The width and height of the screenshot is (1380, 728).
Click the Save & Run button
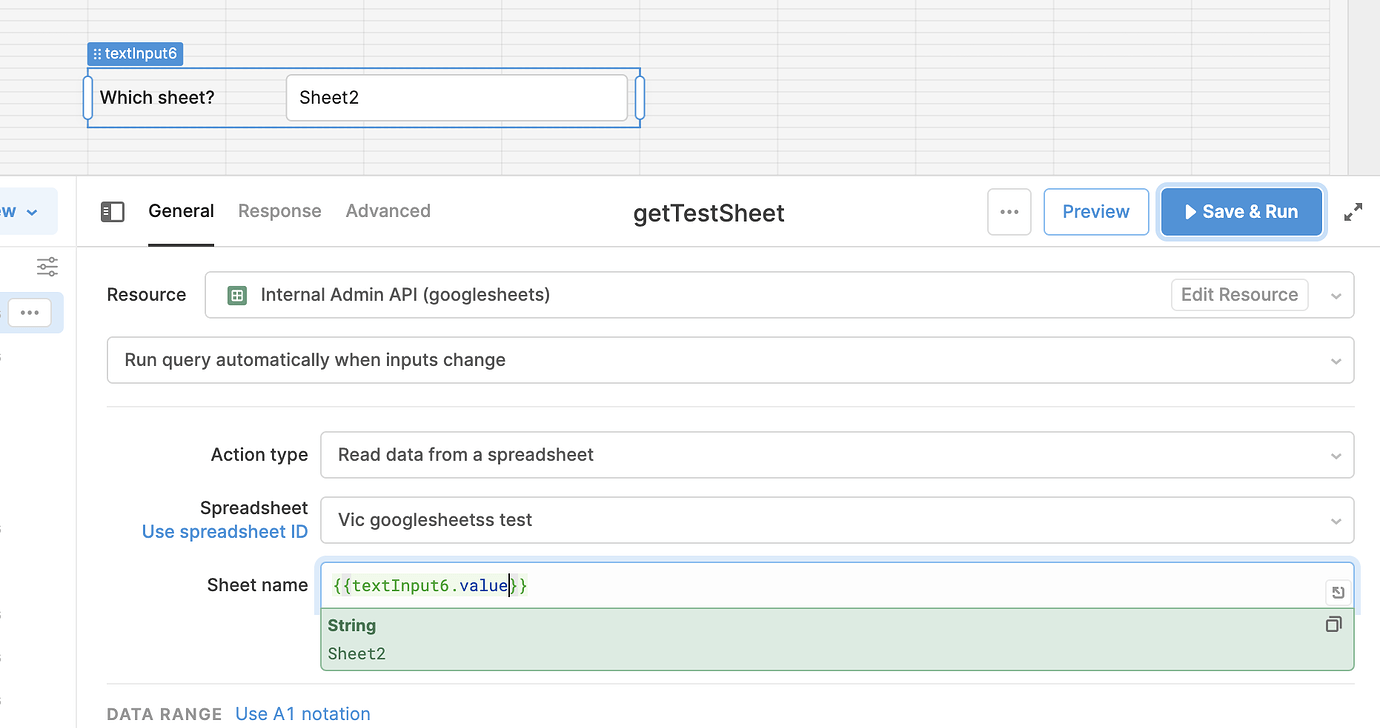1241,211
